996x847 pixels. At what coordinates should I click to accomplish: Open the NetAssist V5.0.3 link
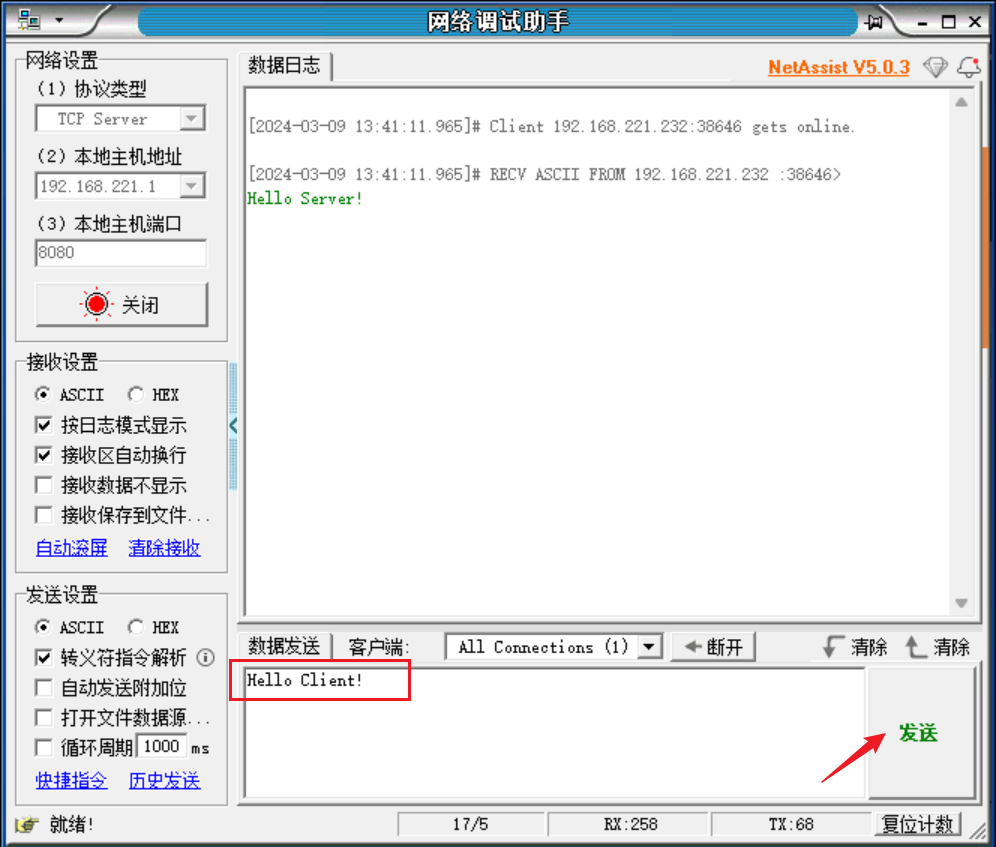pyautogui.click(x=838, y=67)
